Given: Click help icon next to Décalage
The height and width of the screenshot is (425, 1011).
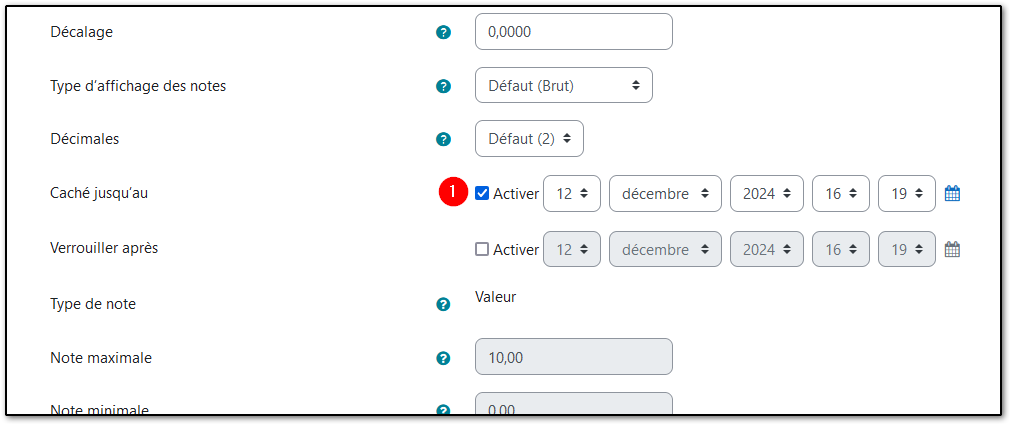Looking at the screenshot, I should click(x=444, y=32).
